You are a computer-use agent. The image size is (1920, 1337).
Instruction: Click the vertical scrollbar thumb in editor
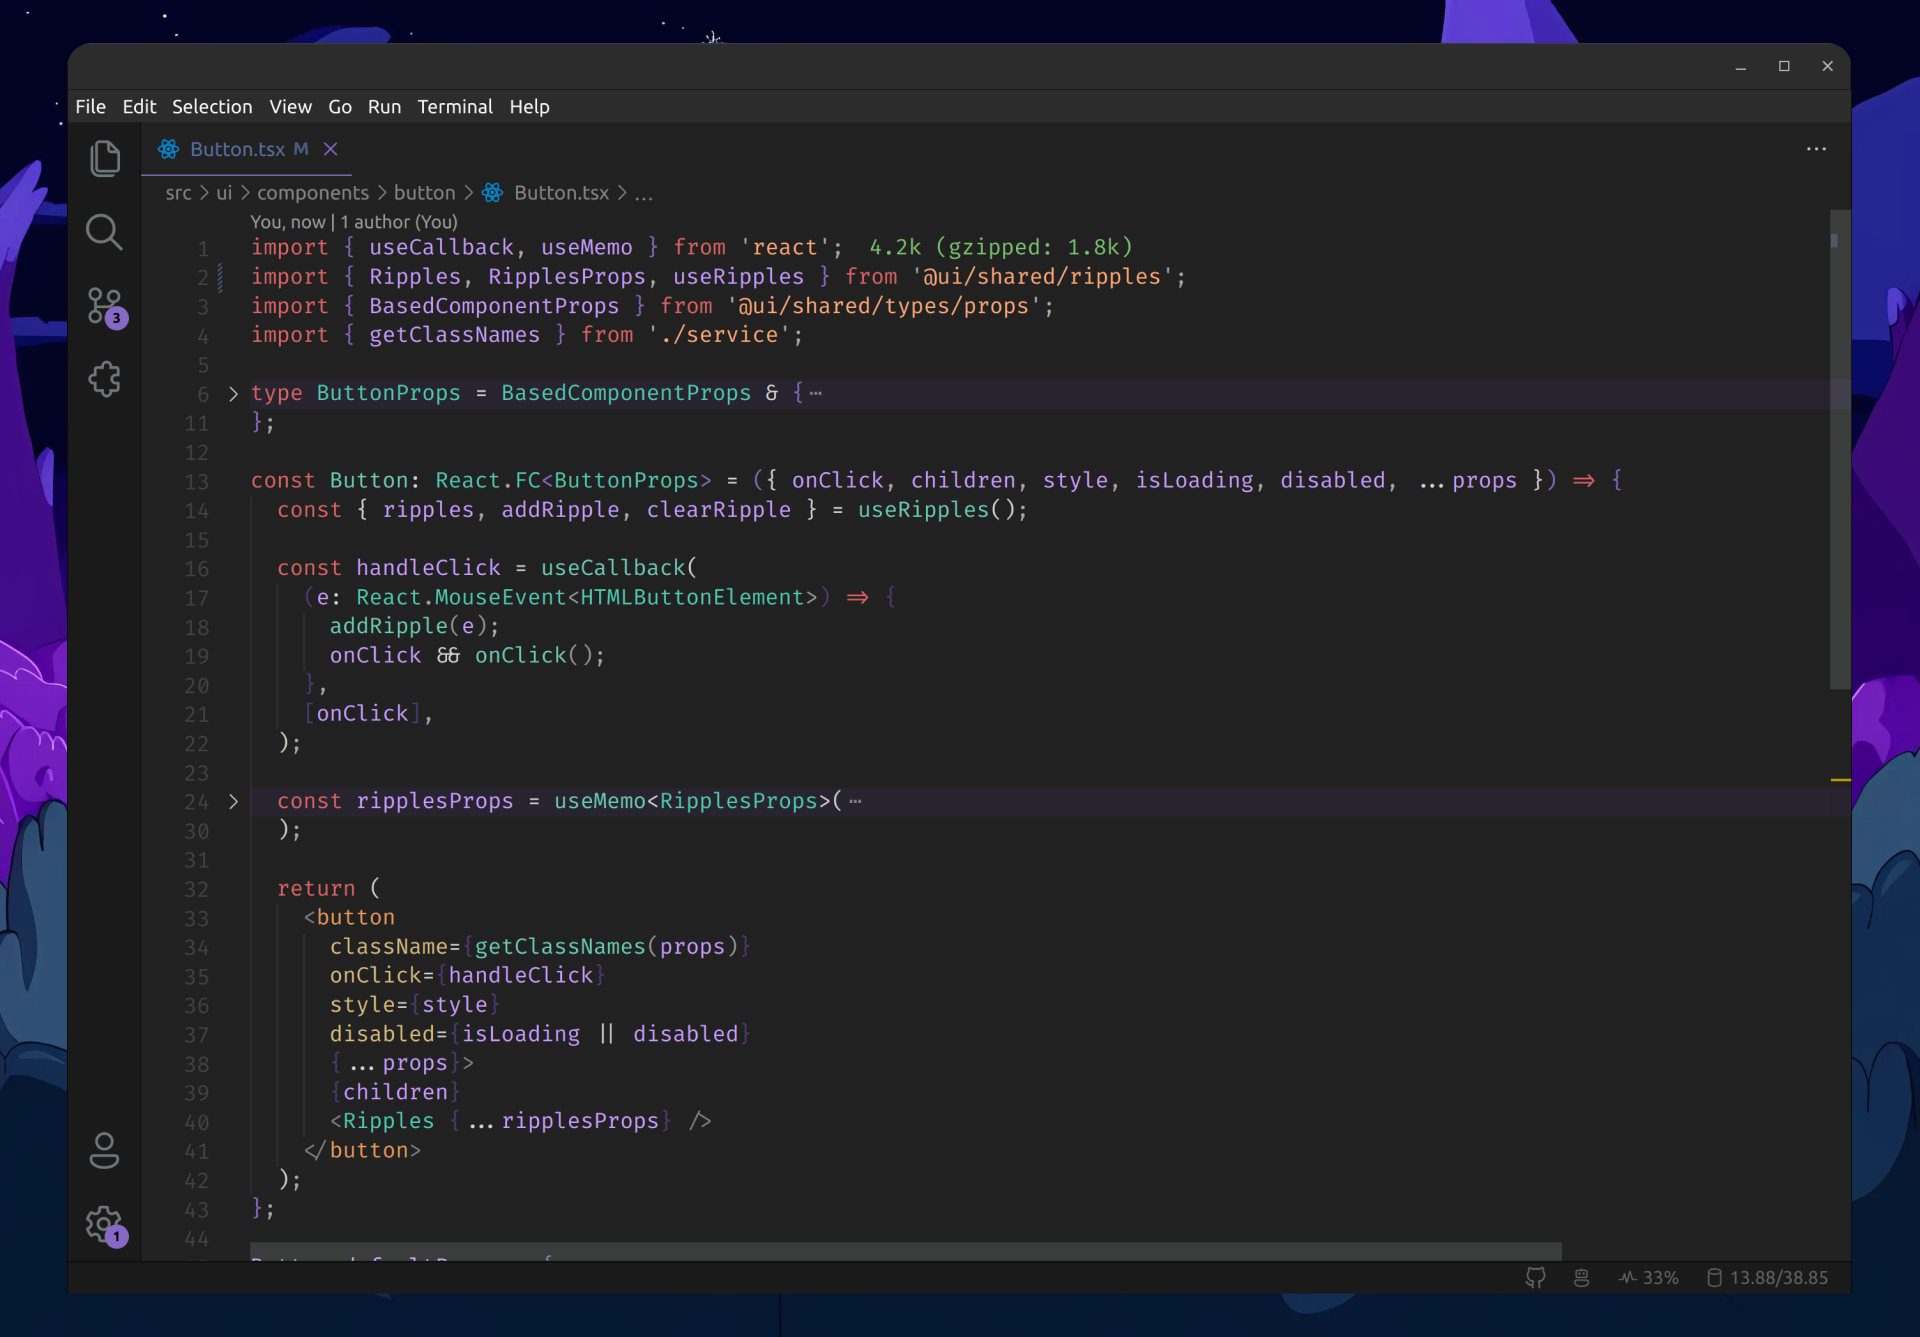coord(1840,450)
